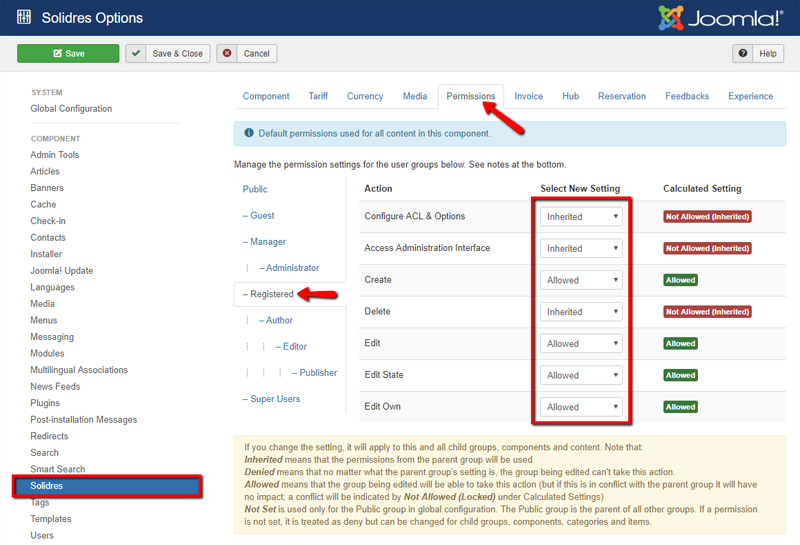Open Multilingual Associations options

[79, 369]
